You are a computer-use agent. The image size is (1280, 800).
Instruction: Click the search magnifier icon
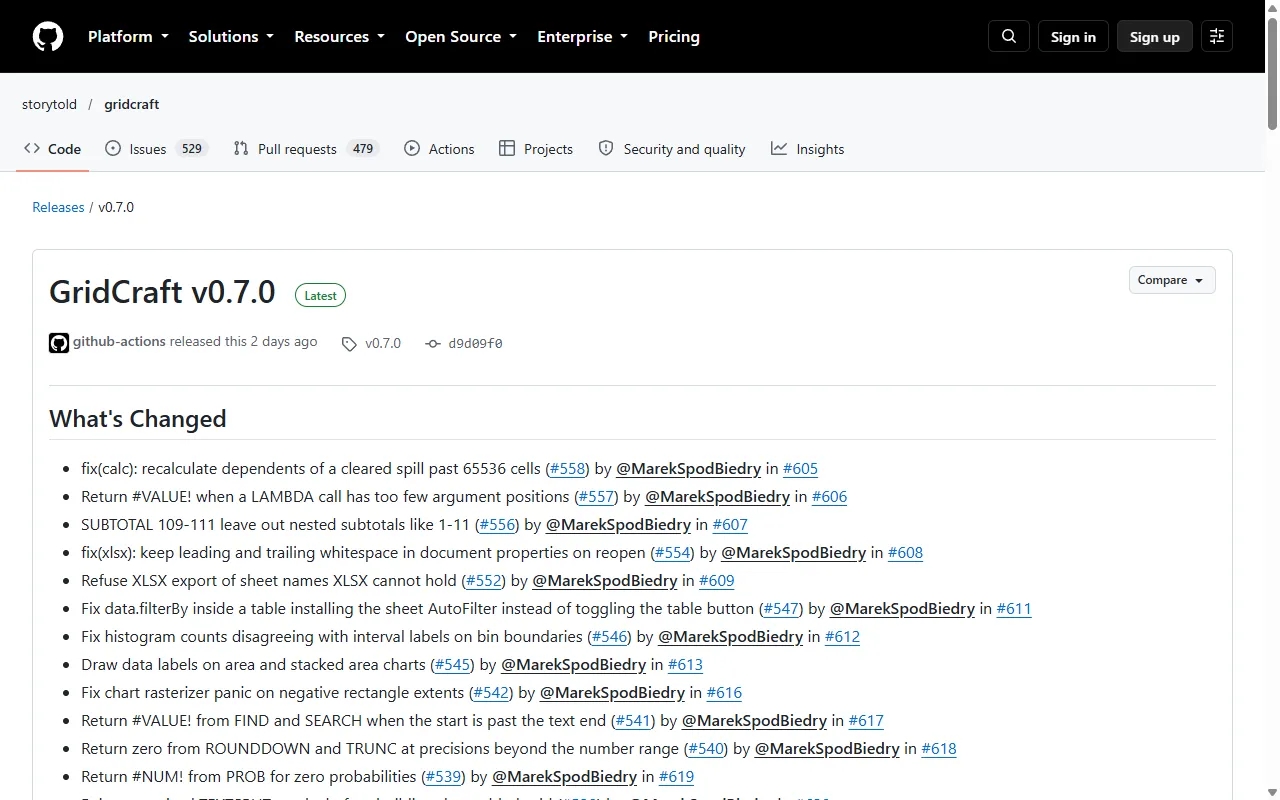pos(1009,37)
